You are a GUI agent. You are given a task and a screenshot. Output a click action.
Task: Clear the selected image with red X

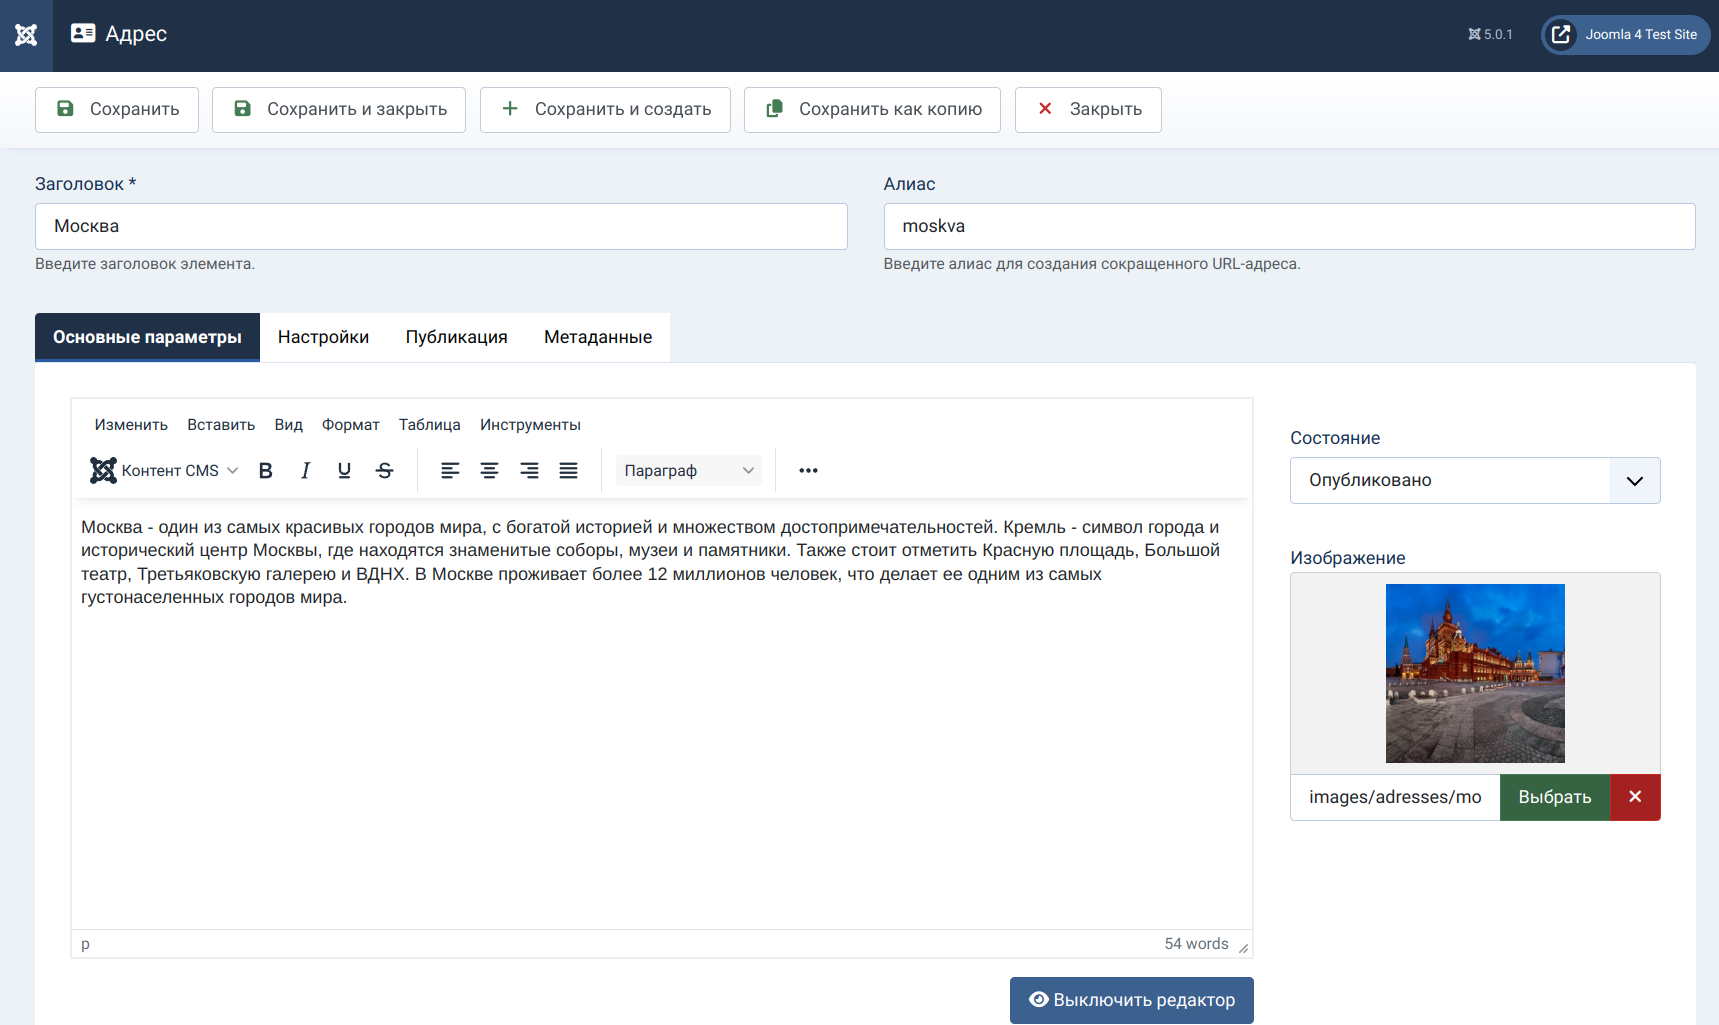(1635, 797)
